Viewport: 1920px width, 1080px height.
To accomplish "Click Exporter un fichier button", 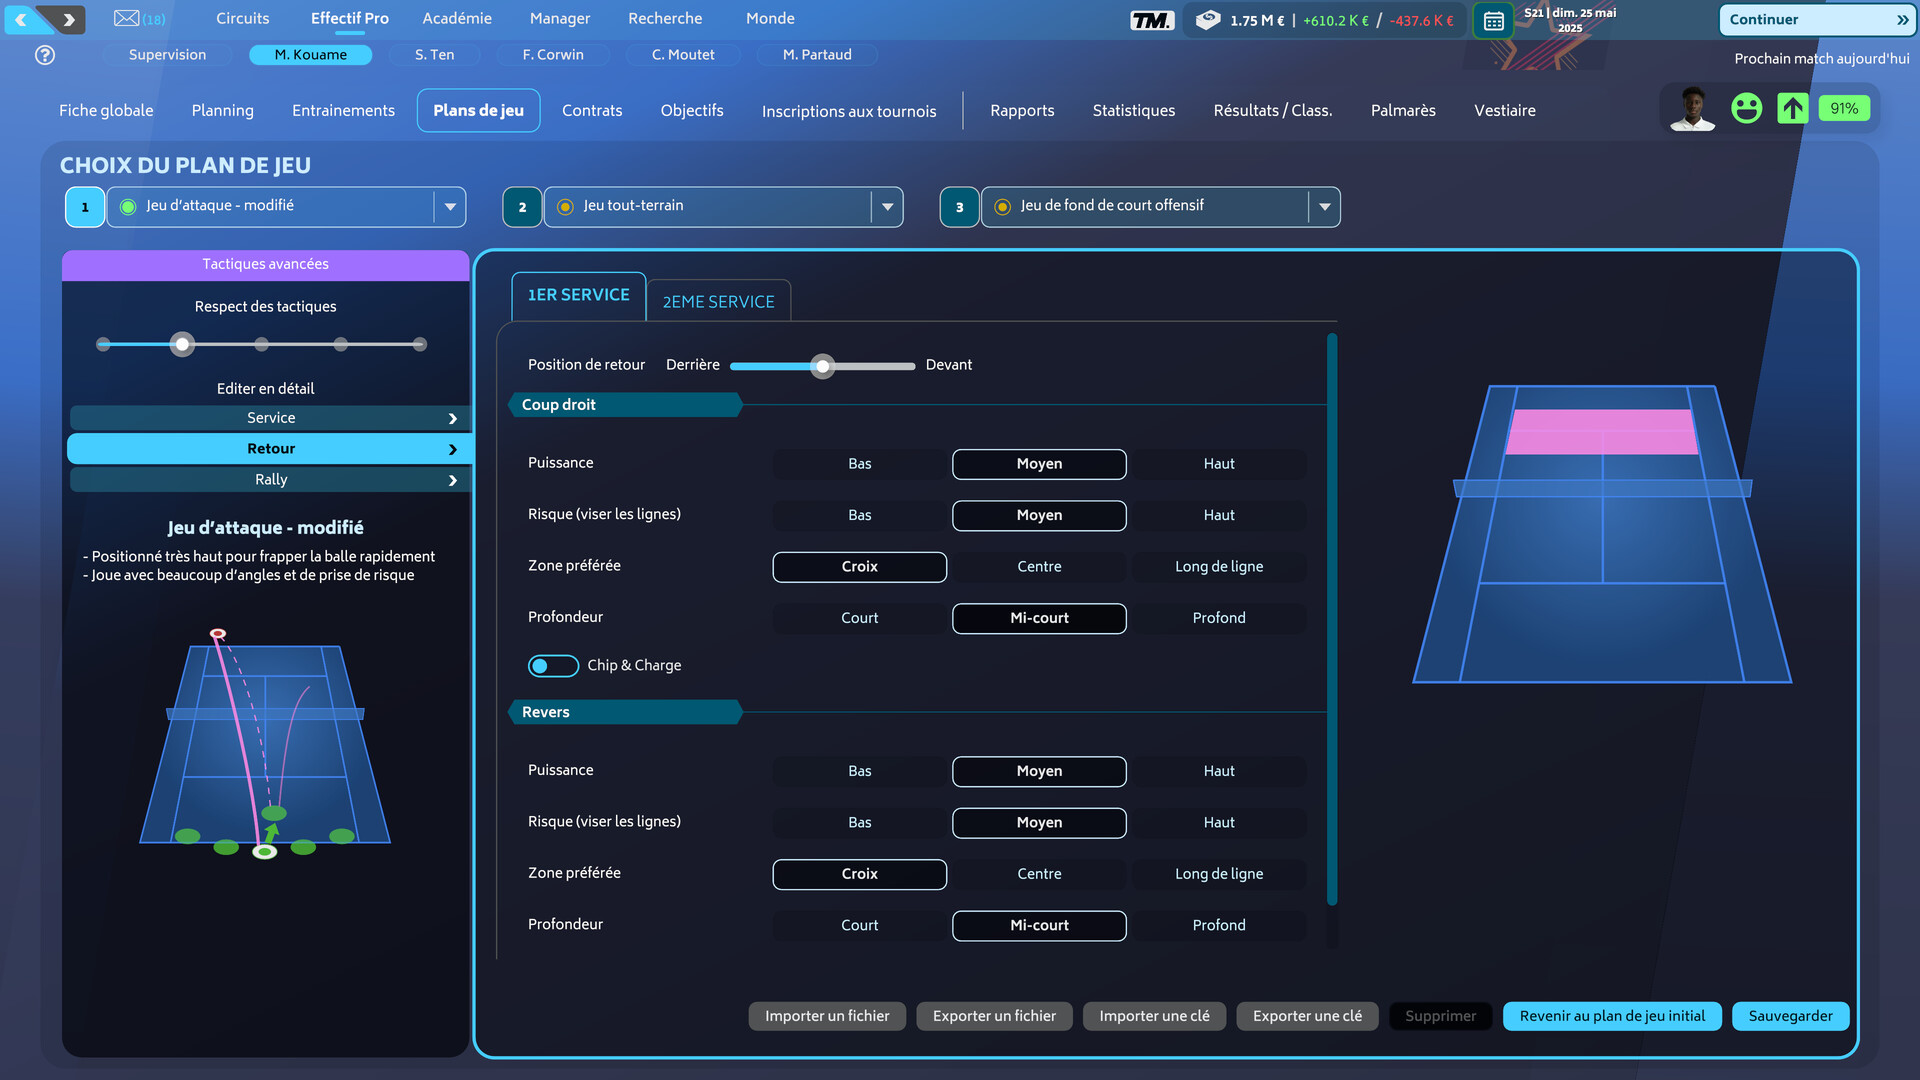I will 993,1016.
